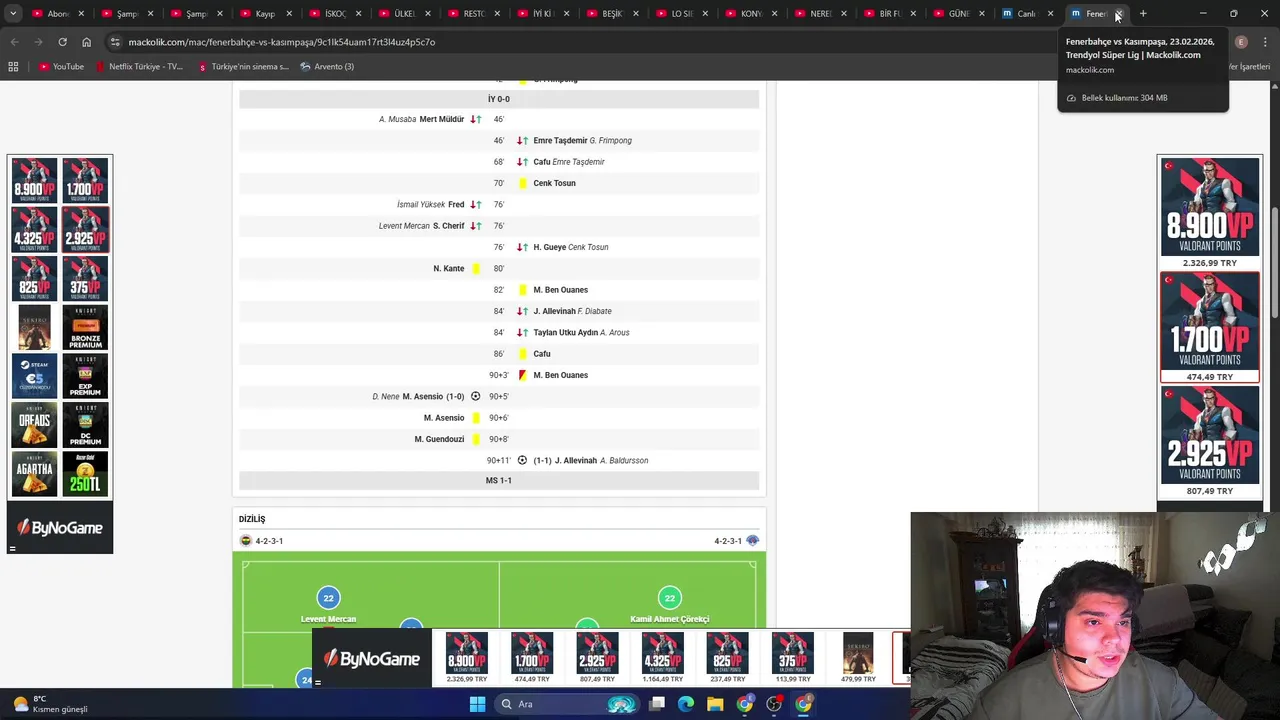The height and width of the screenshot is (720, 1280).
Task: Open right-side 2.925 VP 807,49 TRY ad
Action: pyautogui.click(x=1209, y=441)
